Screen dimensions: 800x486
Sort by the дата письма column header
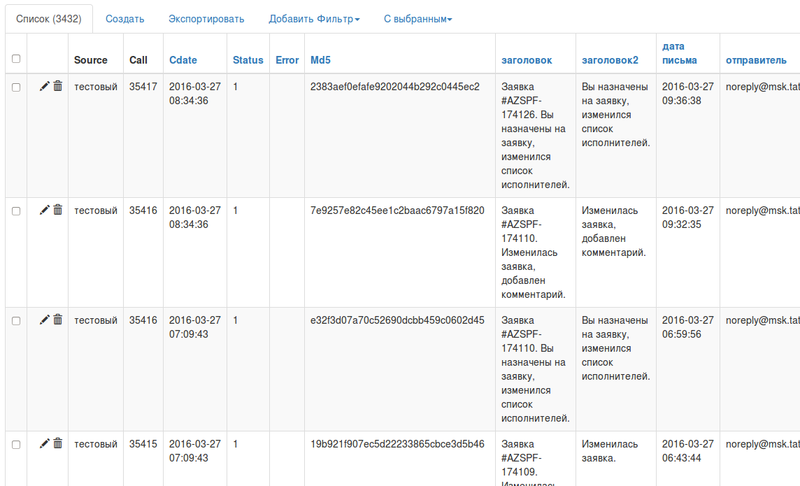[677, 53]
